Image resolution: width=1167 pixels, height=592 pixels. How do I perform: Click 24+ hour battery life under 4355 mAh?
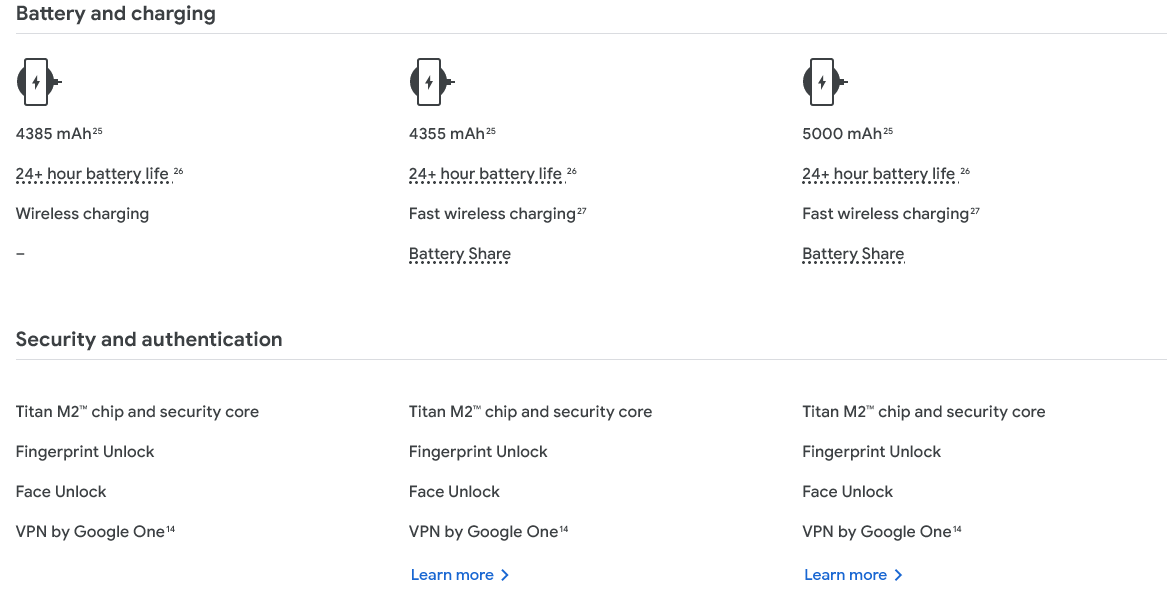pyautogui.click(x=485, y=174)
